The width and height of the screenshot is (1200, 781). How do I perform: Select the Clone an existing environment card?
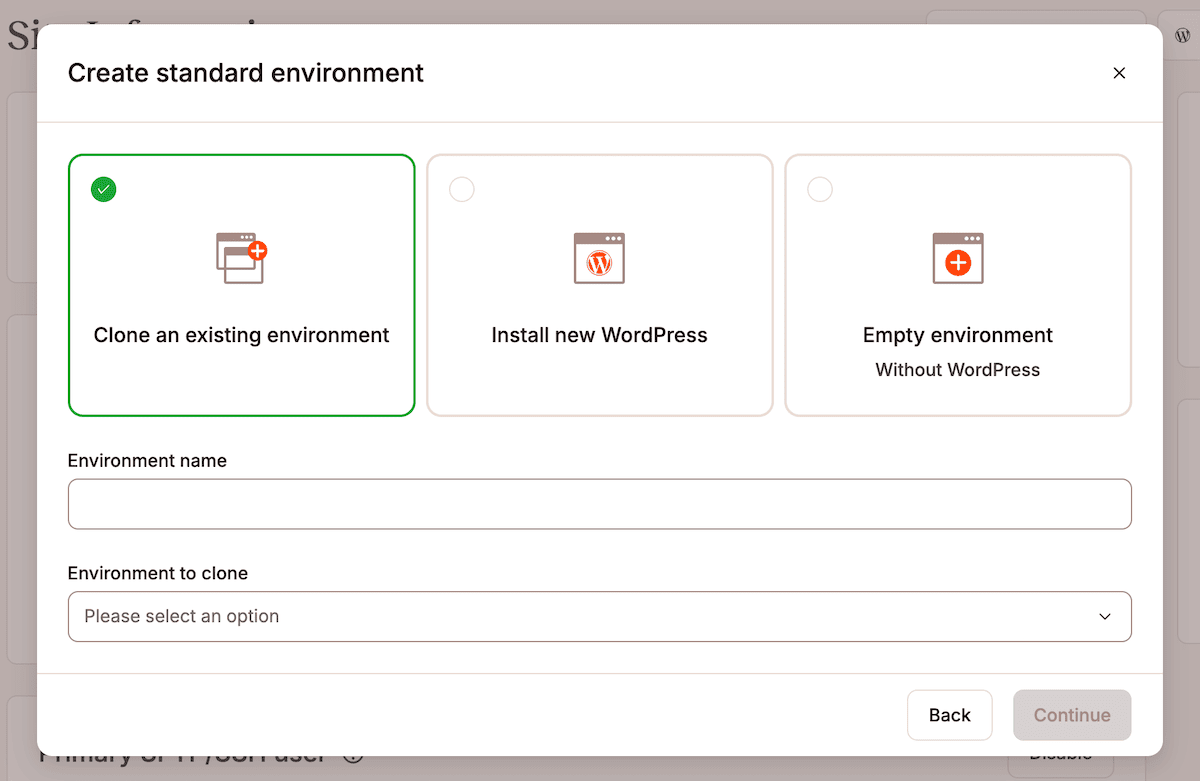pyautogui.click(x=241, y=285)
